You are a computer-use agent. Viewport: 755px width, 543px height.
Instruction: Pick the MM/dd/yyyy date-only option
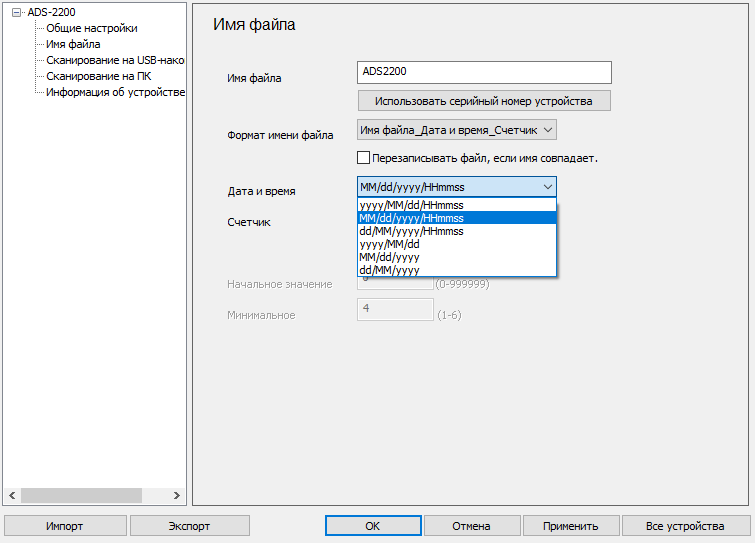tap(389, 257)
